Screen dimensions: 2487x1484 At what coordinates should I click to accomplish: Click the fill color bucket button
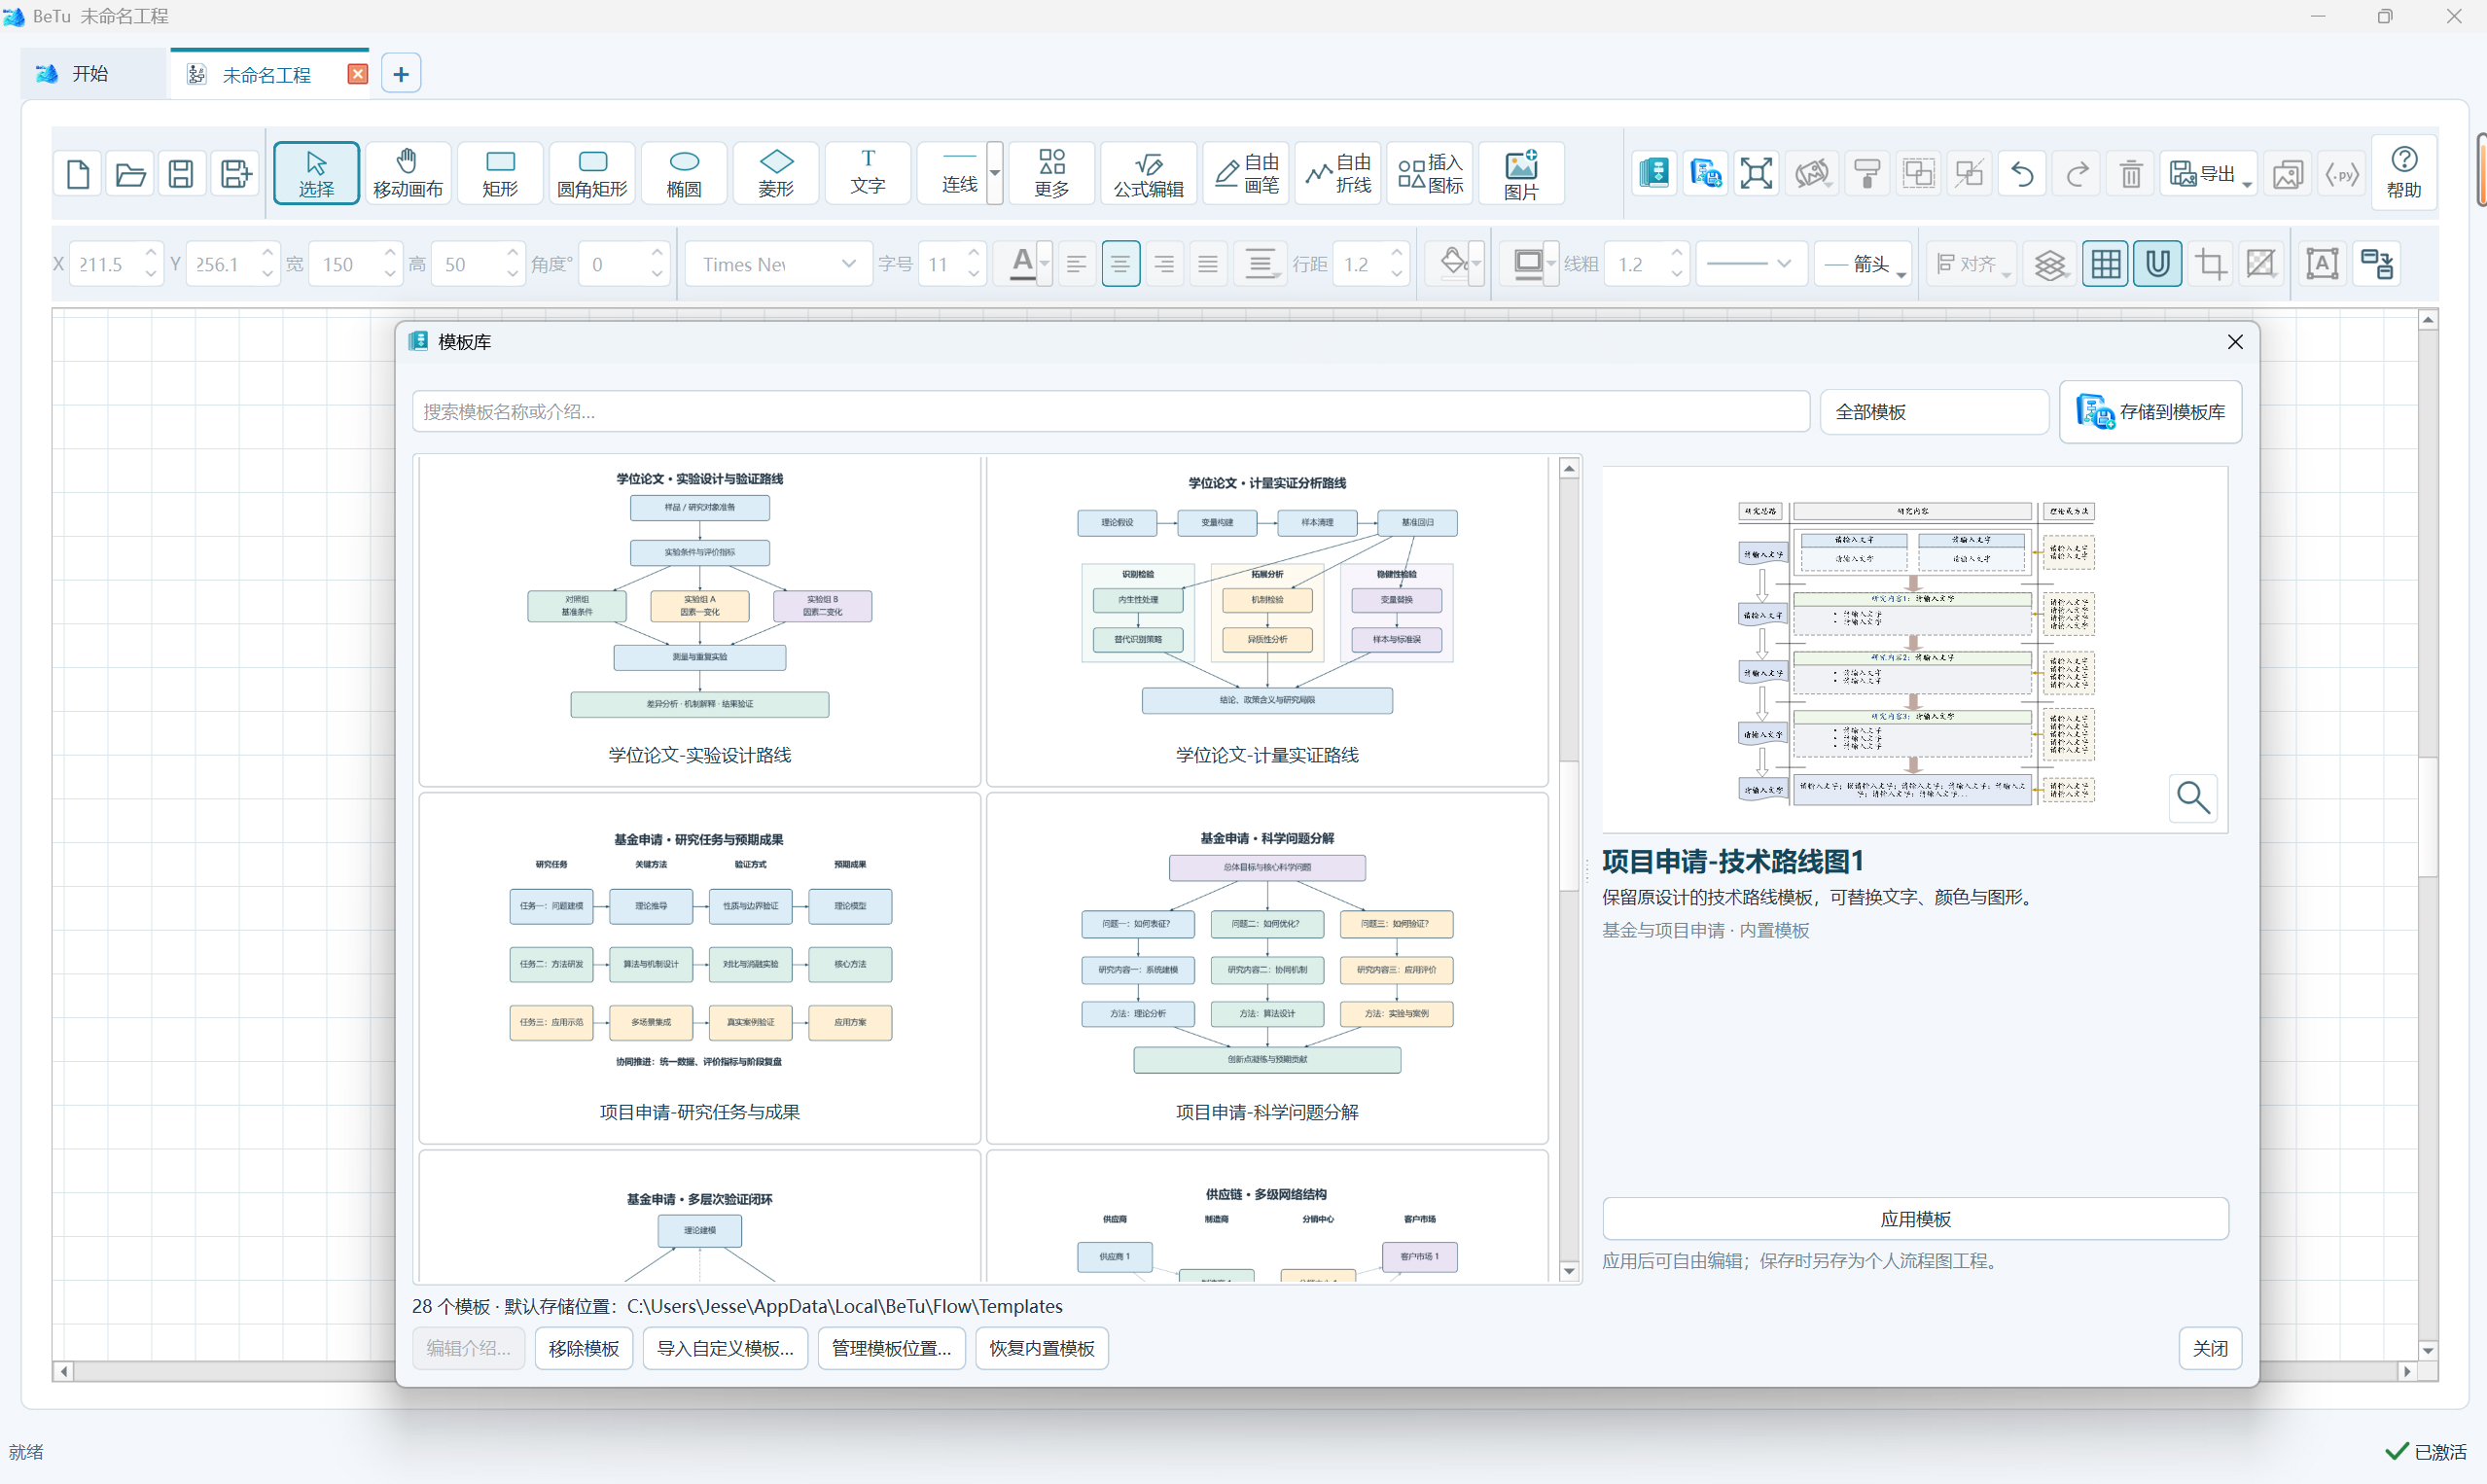[1452, 264]
